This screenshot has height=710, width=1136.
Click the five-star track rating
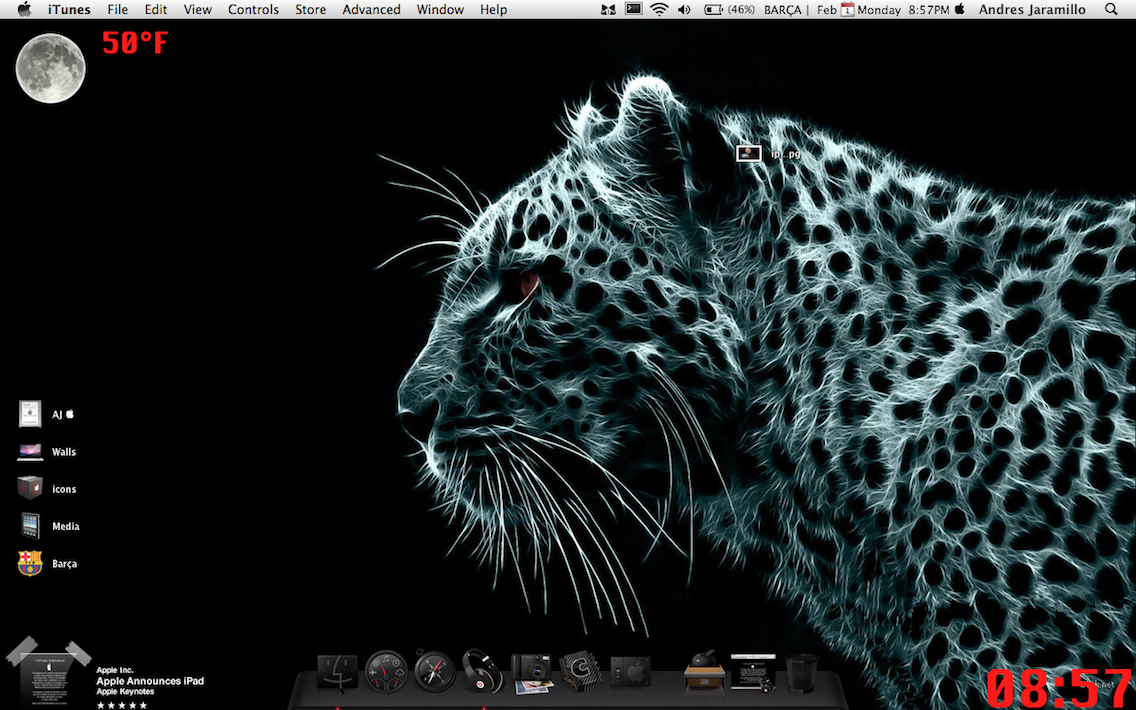click(x=122, y=705)
